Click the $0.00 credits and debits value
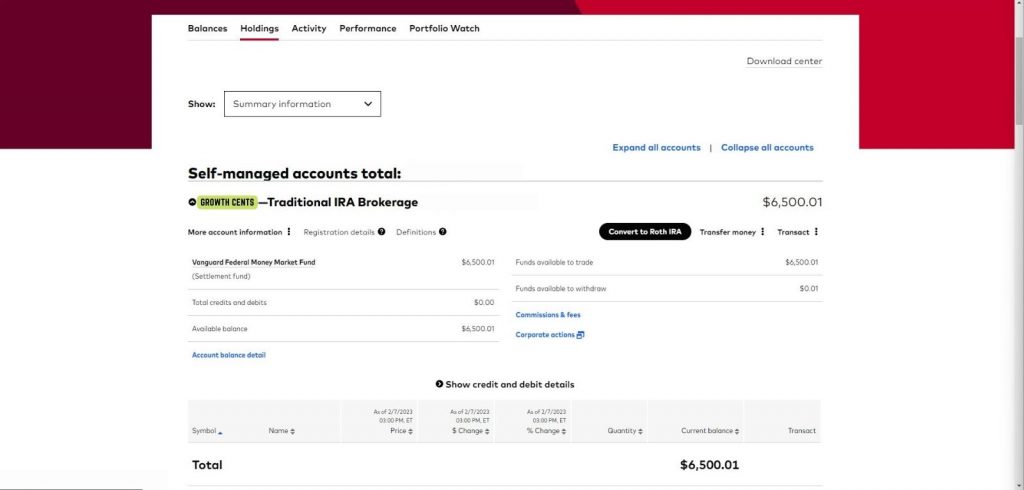The image size is (1024, 490). coord(484,302)
